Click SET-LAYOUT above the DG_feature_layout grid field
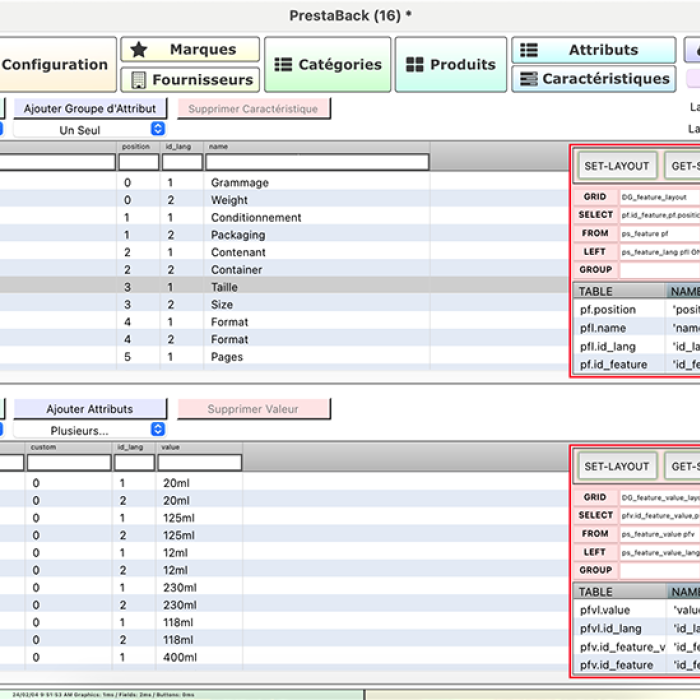 [x=616, y=166]
